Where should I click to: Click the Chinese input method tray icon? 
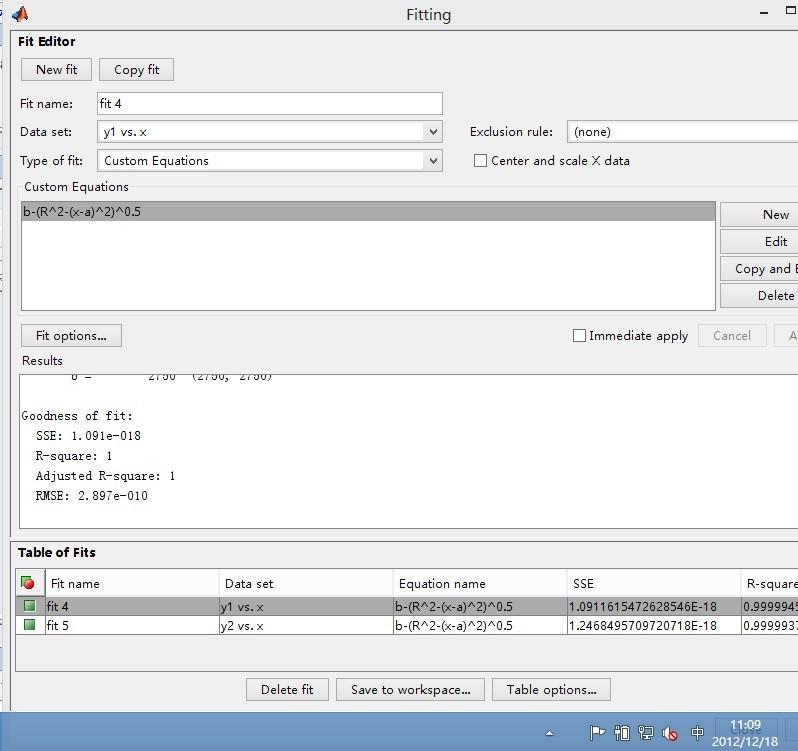pyautogui.click(x=697, y=733)
